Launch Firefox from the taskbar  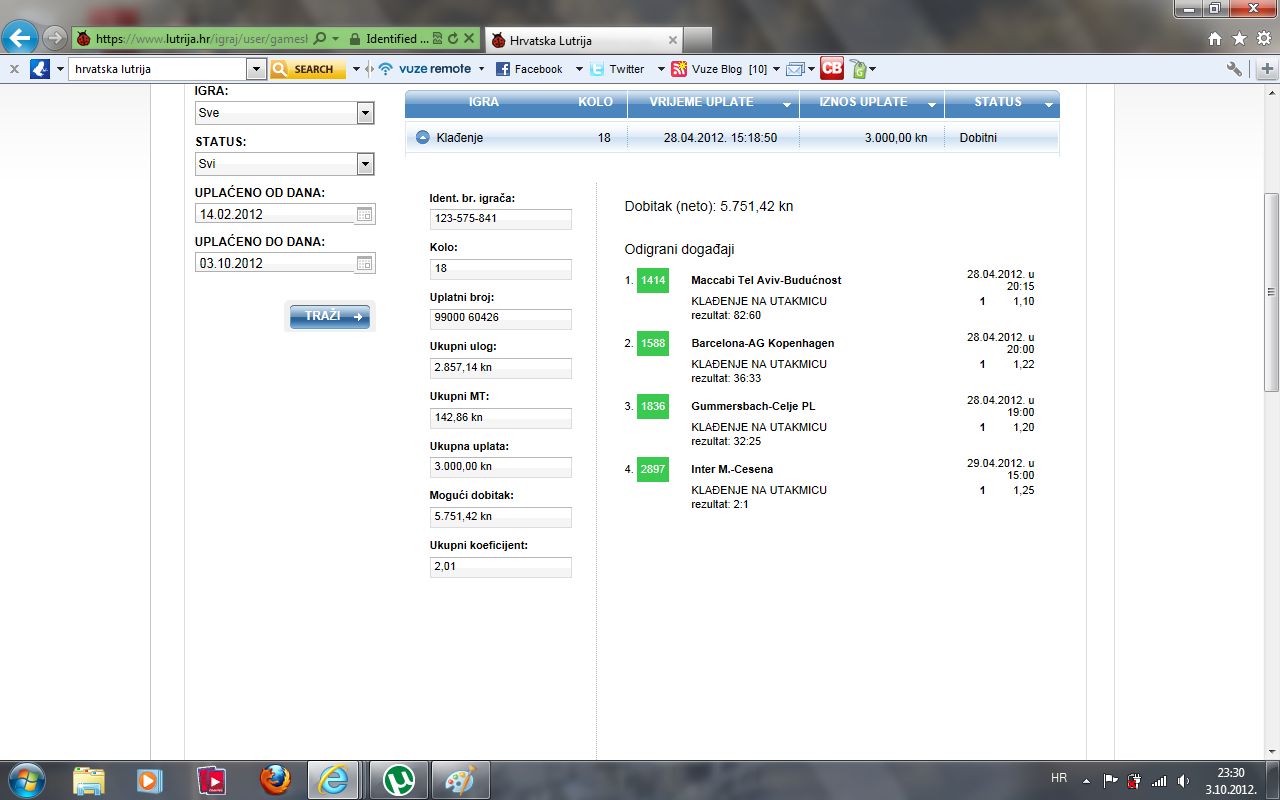click(x=275, y=780)
